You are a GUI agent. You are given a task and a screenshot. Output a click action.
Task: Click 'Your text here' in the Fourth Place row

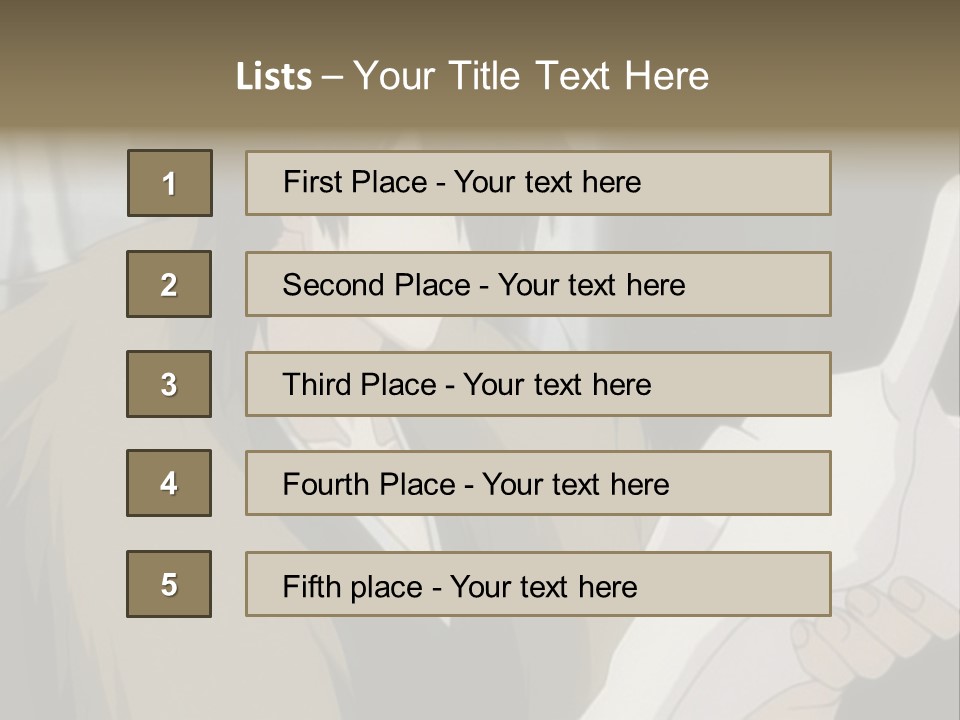coord(575,485)
